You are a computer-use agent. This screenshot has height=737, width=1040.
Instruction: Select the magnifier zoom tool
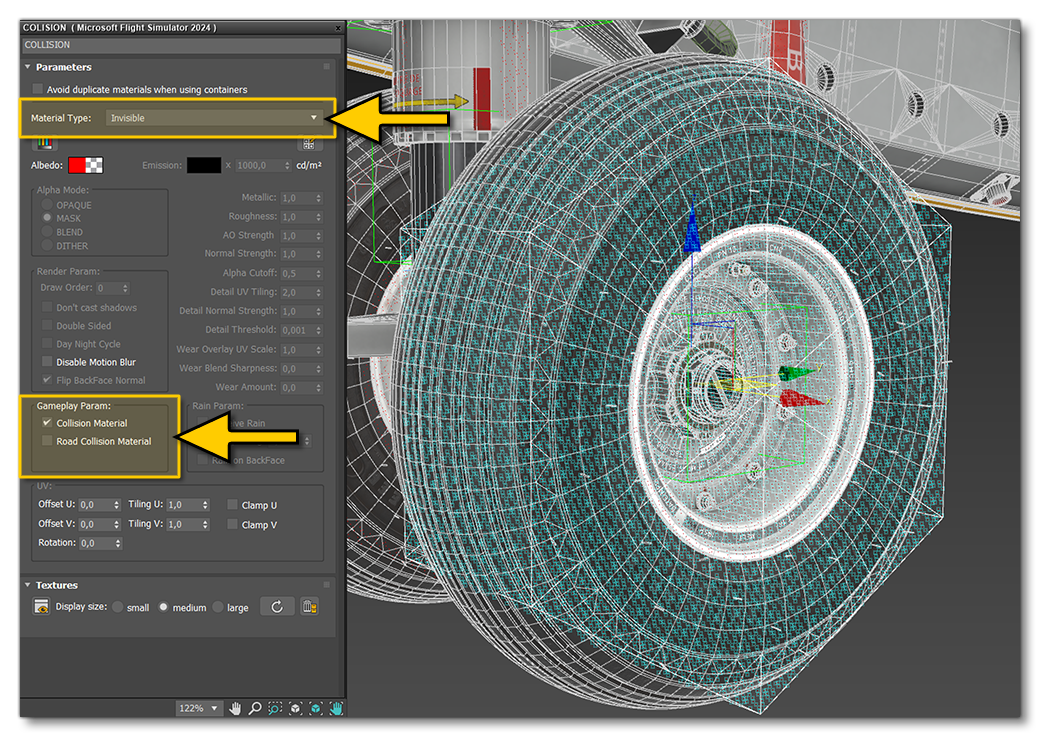click(x=255, y=708)
